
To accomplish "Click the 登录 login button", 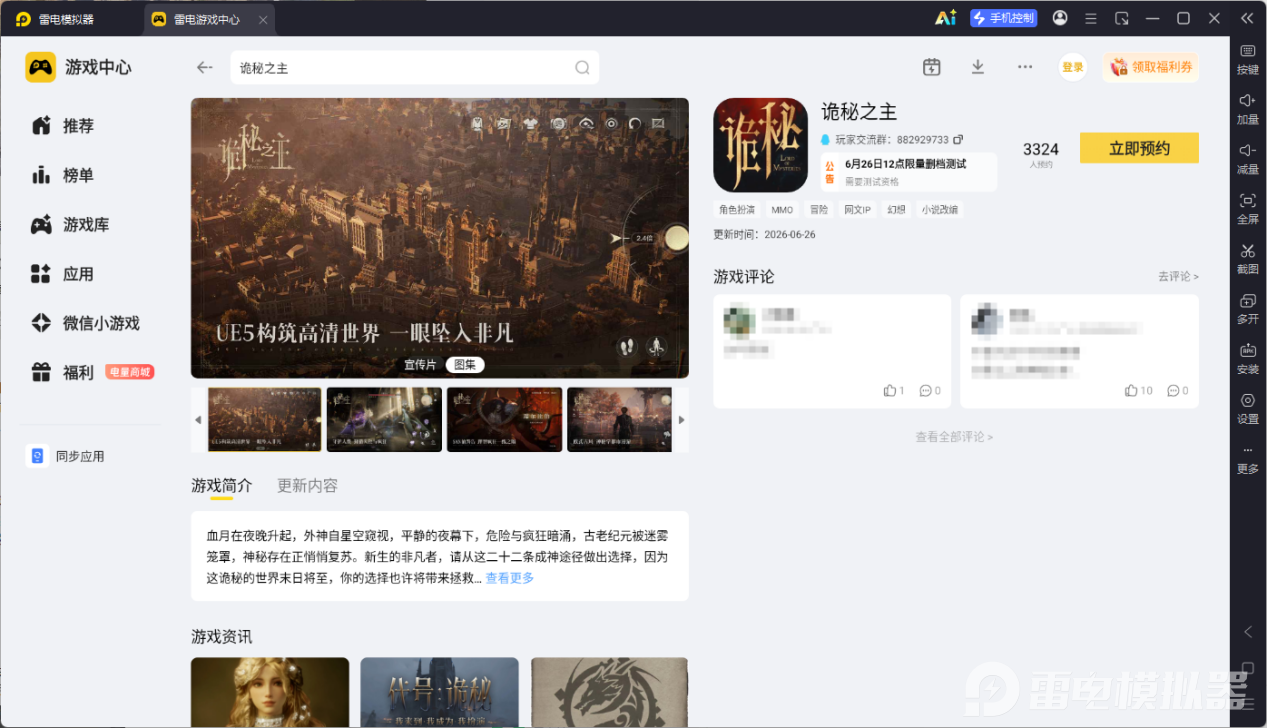I will coord(1072,67).
